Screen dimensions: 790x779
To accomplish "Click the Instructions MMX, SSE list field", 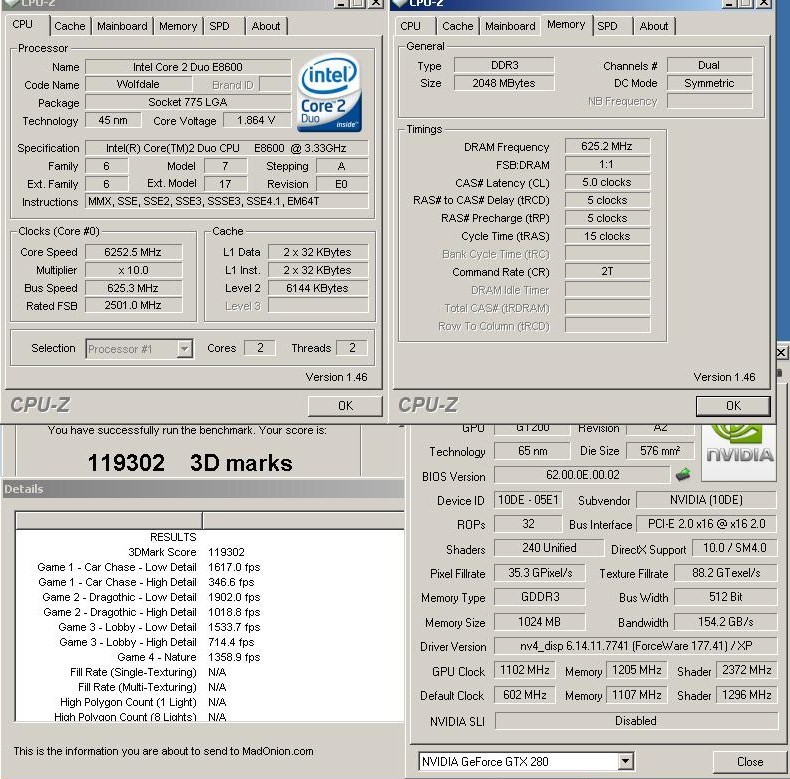I will click(x=226, y=202).
